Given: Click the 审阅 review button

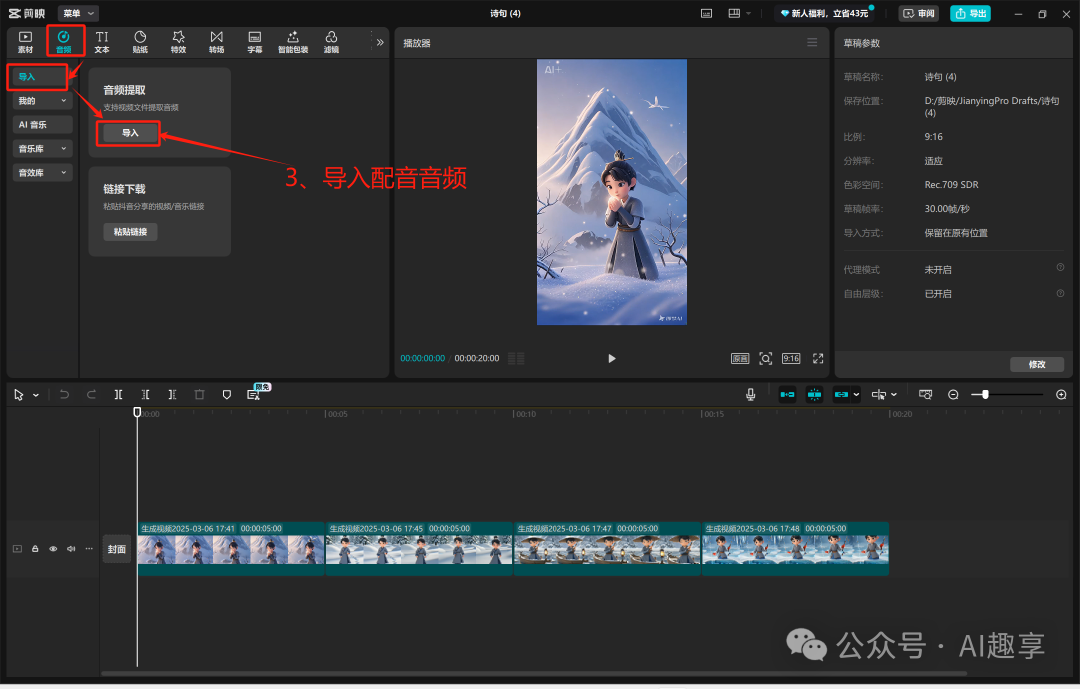Looking at the screenshot, I should 919,13.
